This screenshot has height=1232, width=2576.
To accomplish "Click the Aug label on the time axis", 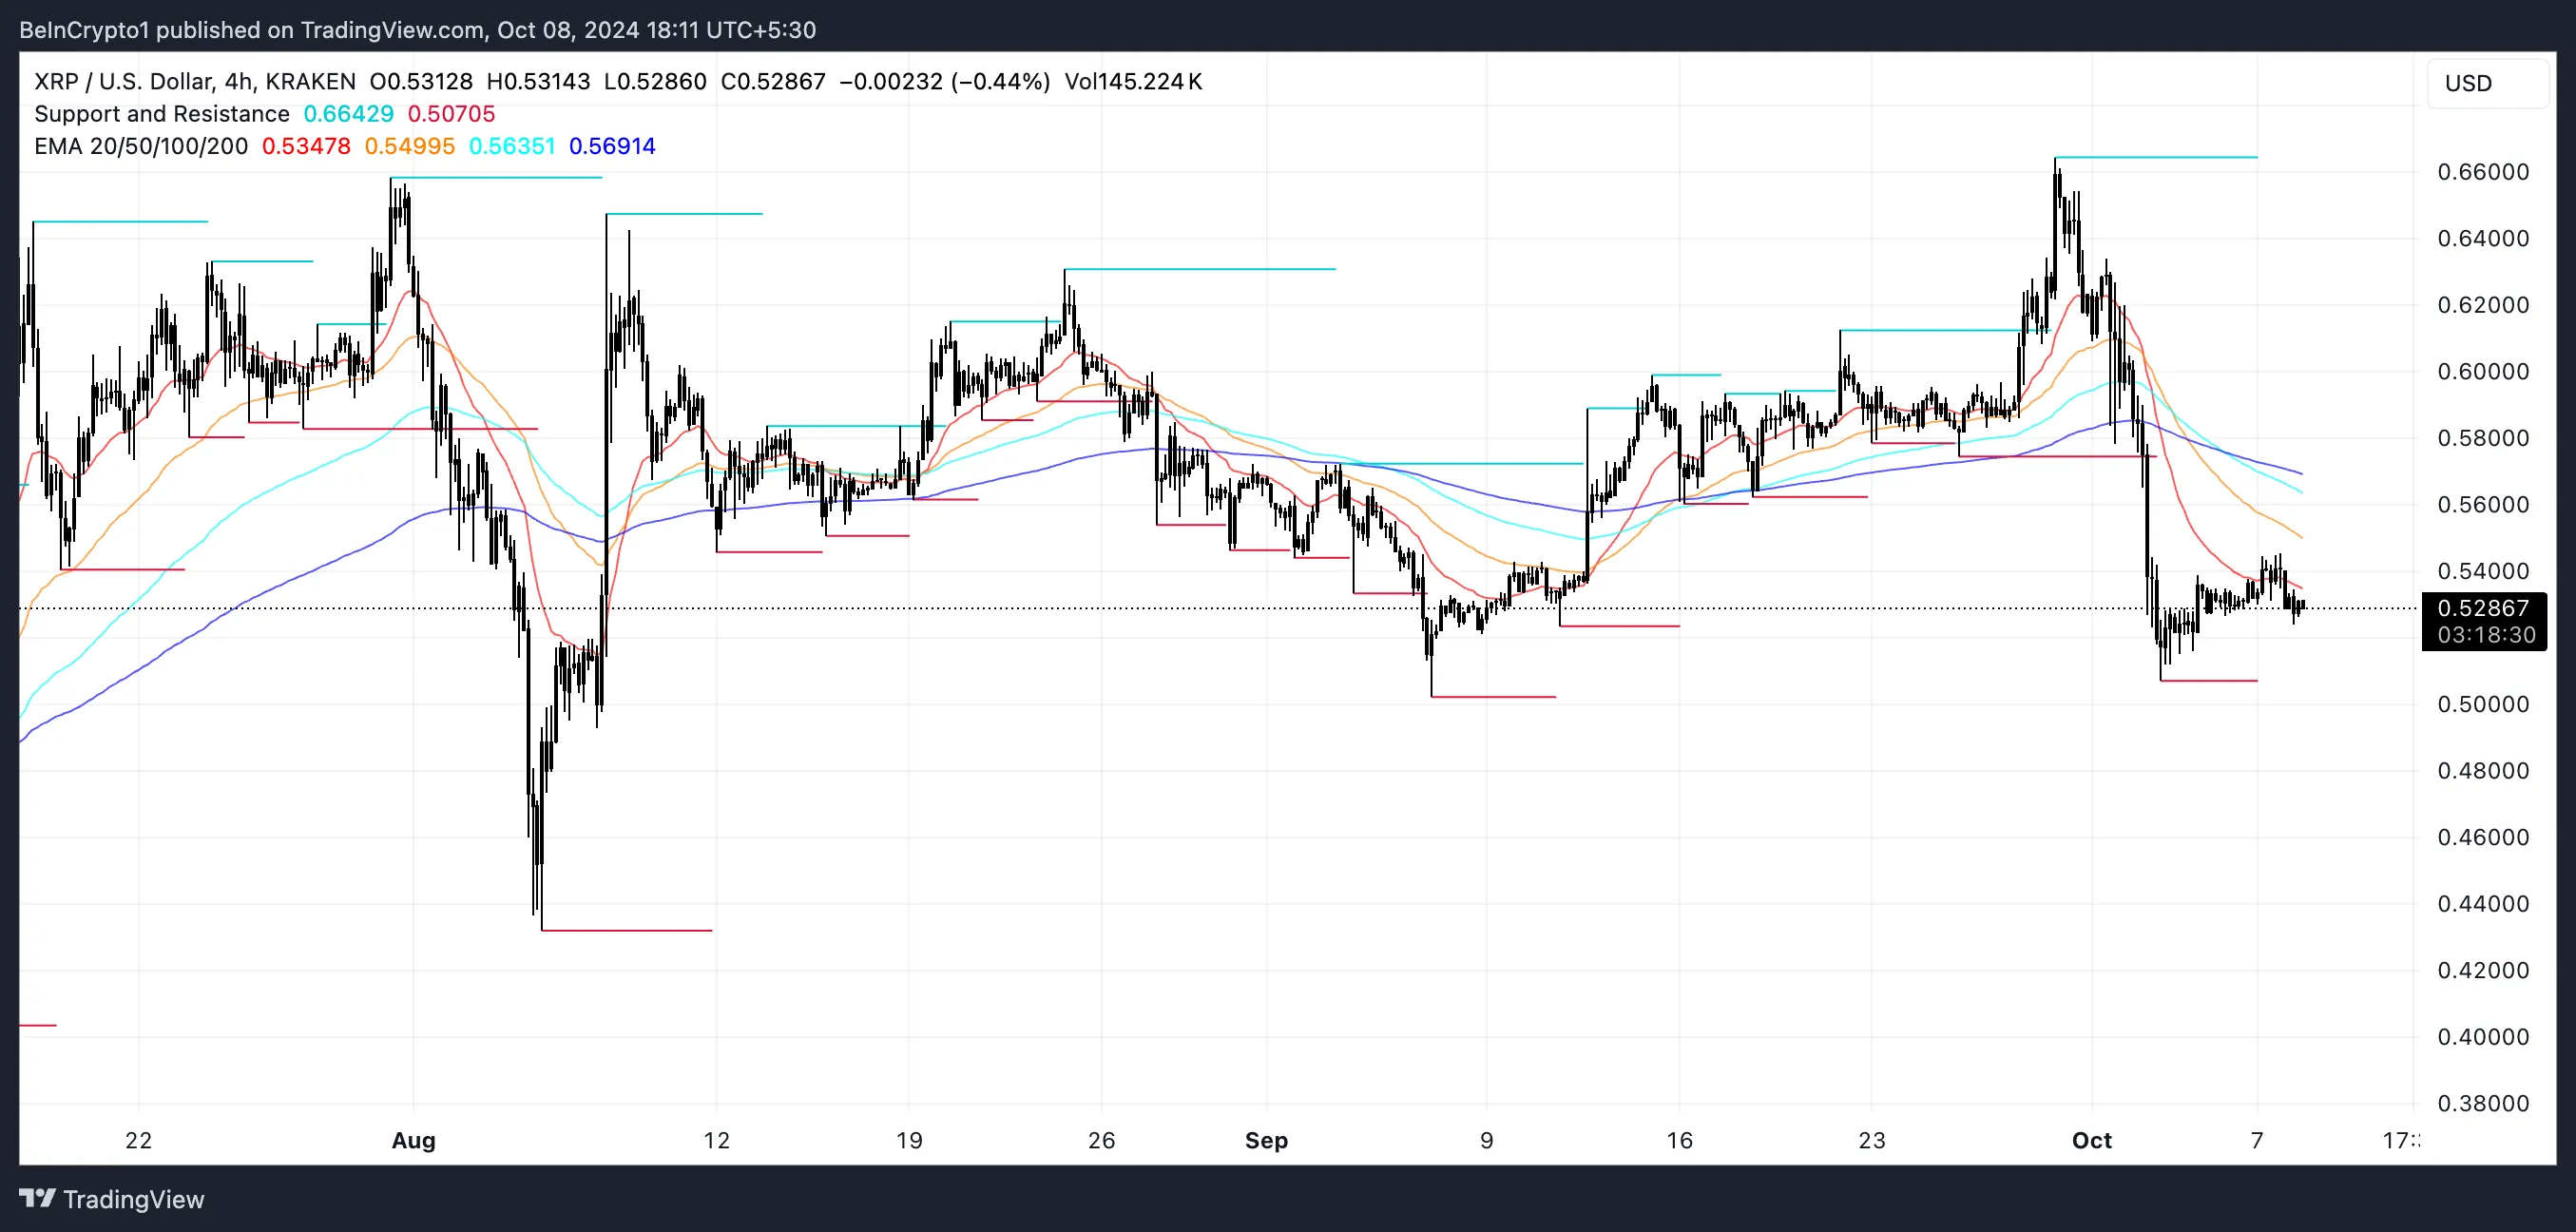I will coord(413,1140).
